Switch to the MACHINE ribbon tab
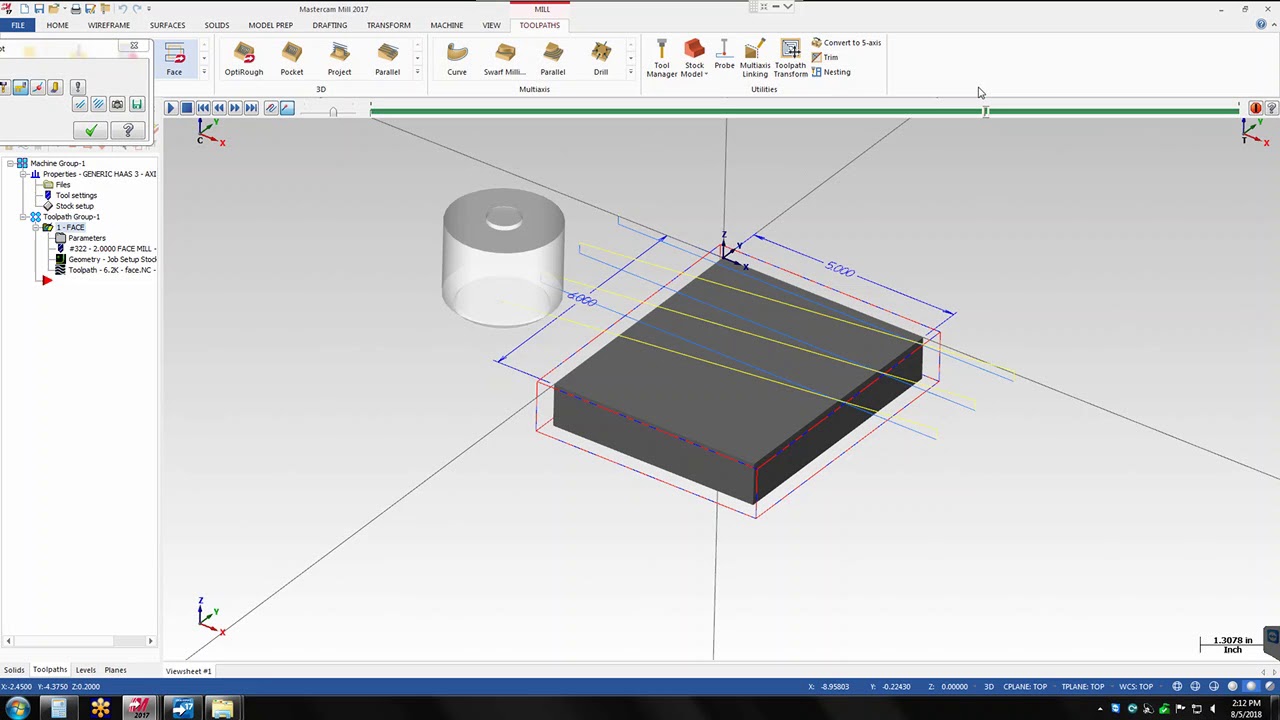 [x=447, y=25]
